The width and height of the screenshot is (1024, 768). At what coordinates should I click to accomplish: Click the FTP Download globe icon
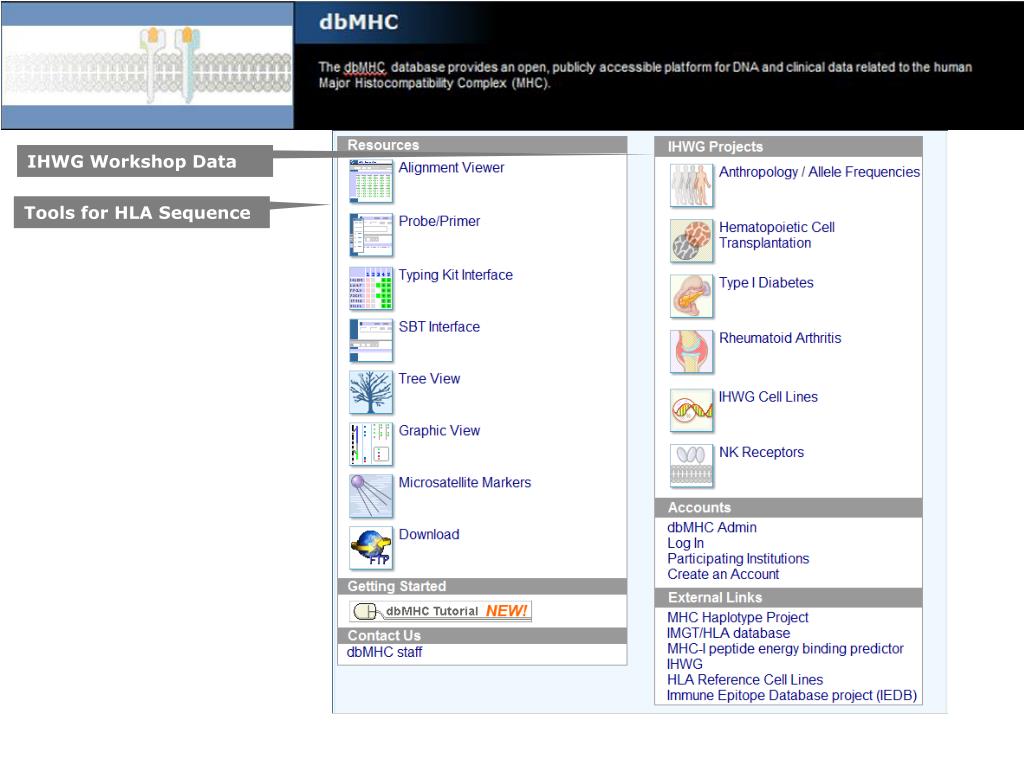point(371,548)
